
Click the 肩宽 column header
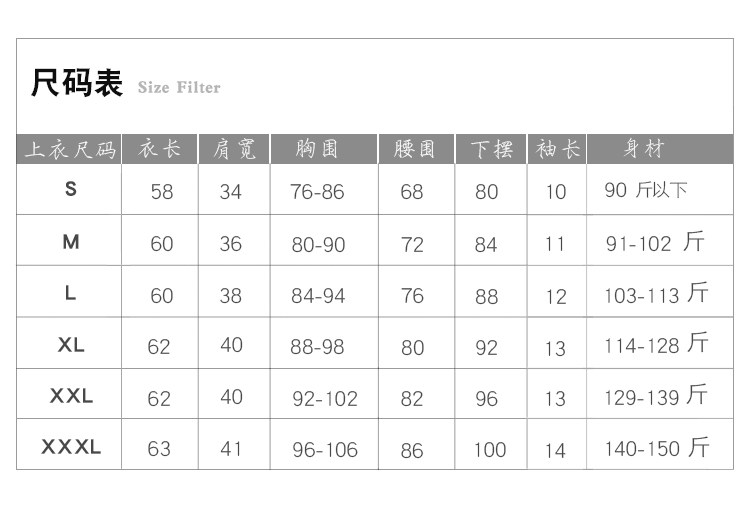tap(234, 150)
